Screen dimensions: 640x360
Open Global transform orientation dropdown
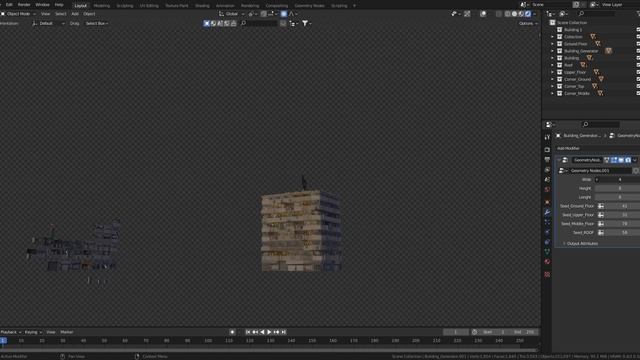click(231, 14)
